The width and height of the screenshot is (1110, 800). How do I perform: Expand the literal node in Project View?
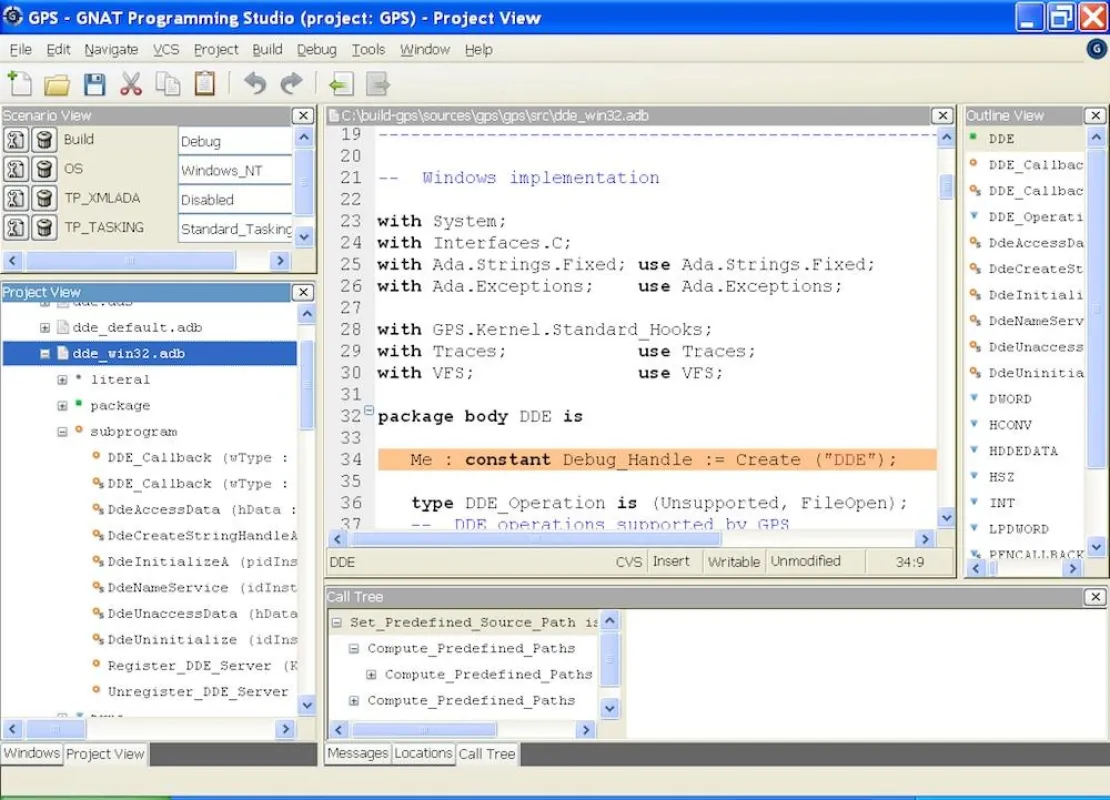(62, 379)
